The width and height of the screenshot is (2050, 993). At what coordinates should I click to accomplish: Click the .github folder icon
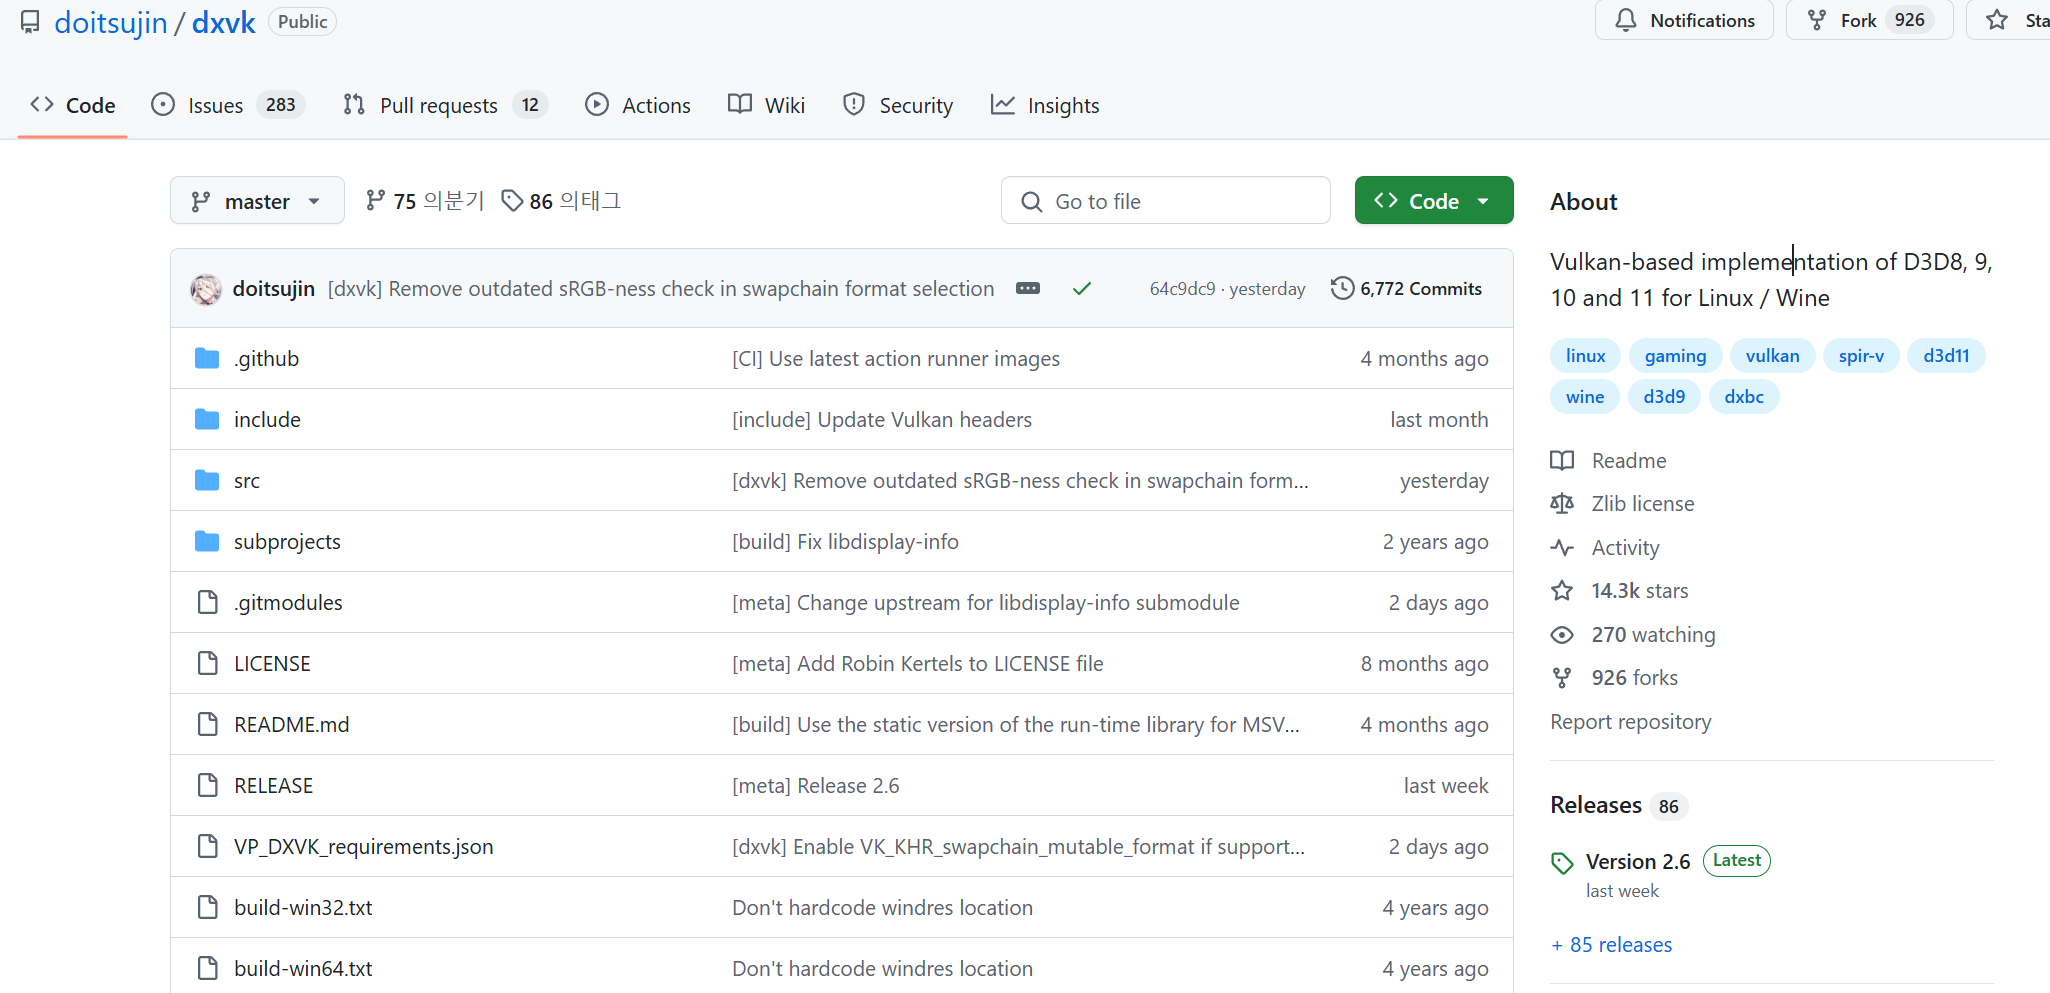pyautogui.click(x=207, y=358)
